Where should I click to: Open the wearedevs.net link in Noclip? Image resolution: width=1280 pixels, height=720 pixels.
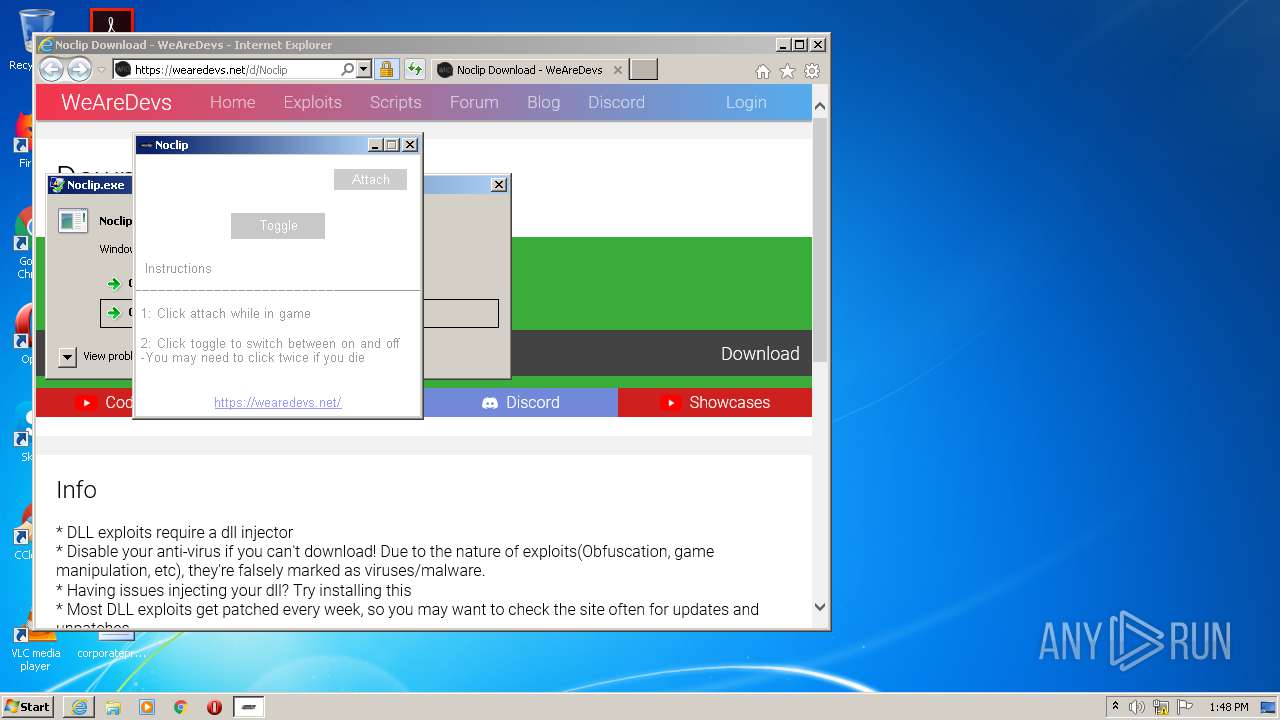tap(278, 402)
